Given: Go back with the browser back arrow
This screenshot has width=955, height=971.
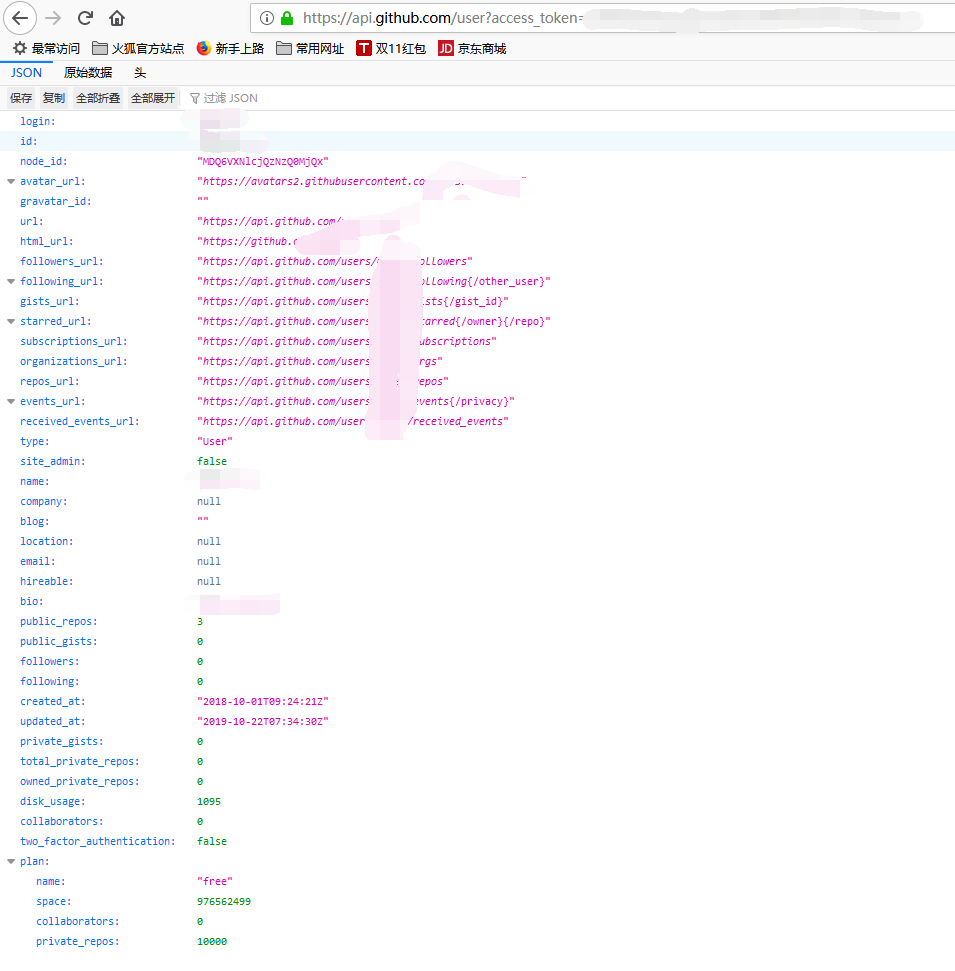Looking at the screenshot, I should pos(20,18).
